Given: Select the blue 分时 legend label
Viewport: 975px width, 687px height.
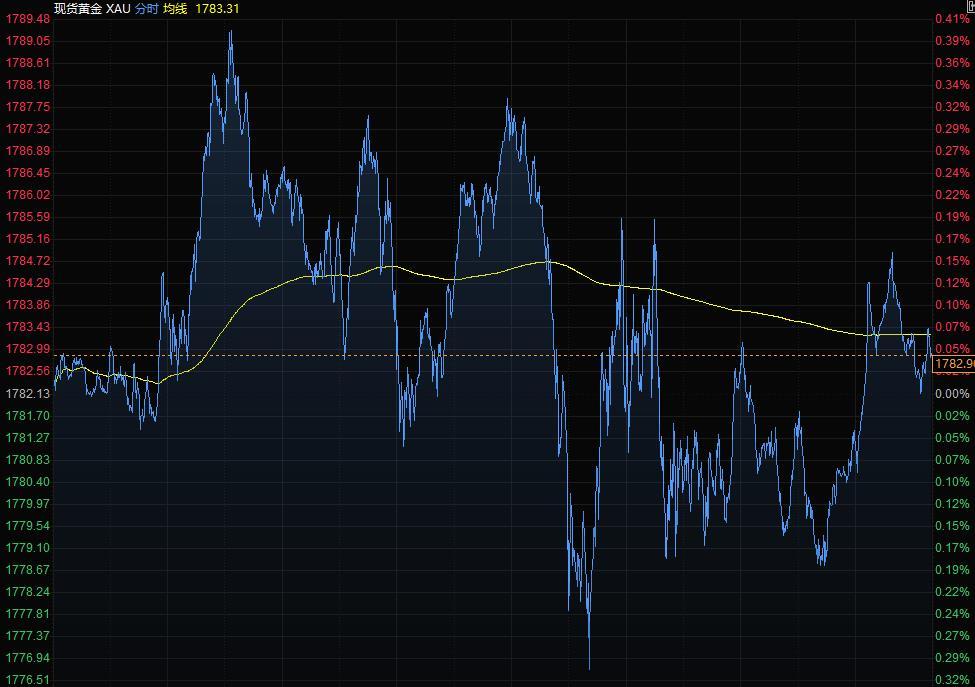Looking at the screenshot, I should pos(146,8).
